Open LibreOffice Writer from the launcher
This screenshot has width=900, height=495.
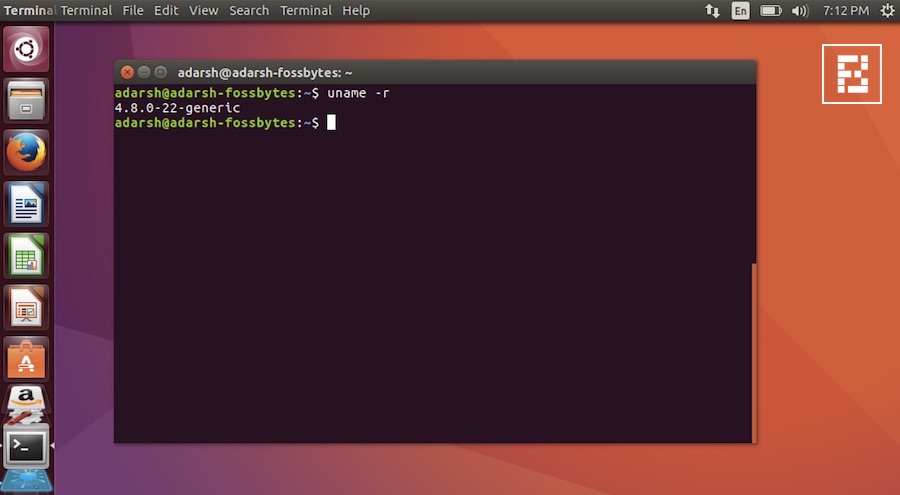pyautogui.click(x=26, y=205)
